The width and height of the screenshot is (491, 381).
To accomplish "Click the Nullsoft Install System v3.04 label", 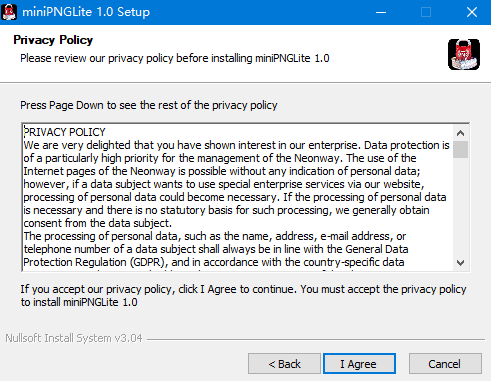I will tap(74, 338).
